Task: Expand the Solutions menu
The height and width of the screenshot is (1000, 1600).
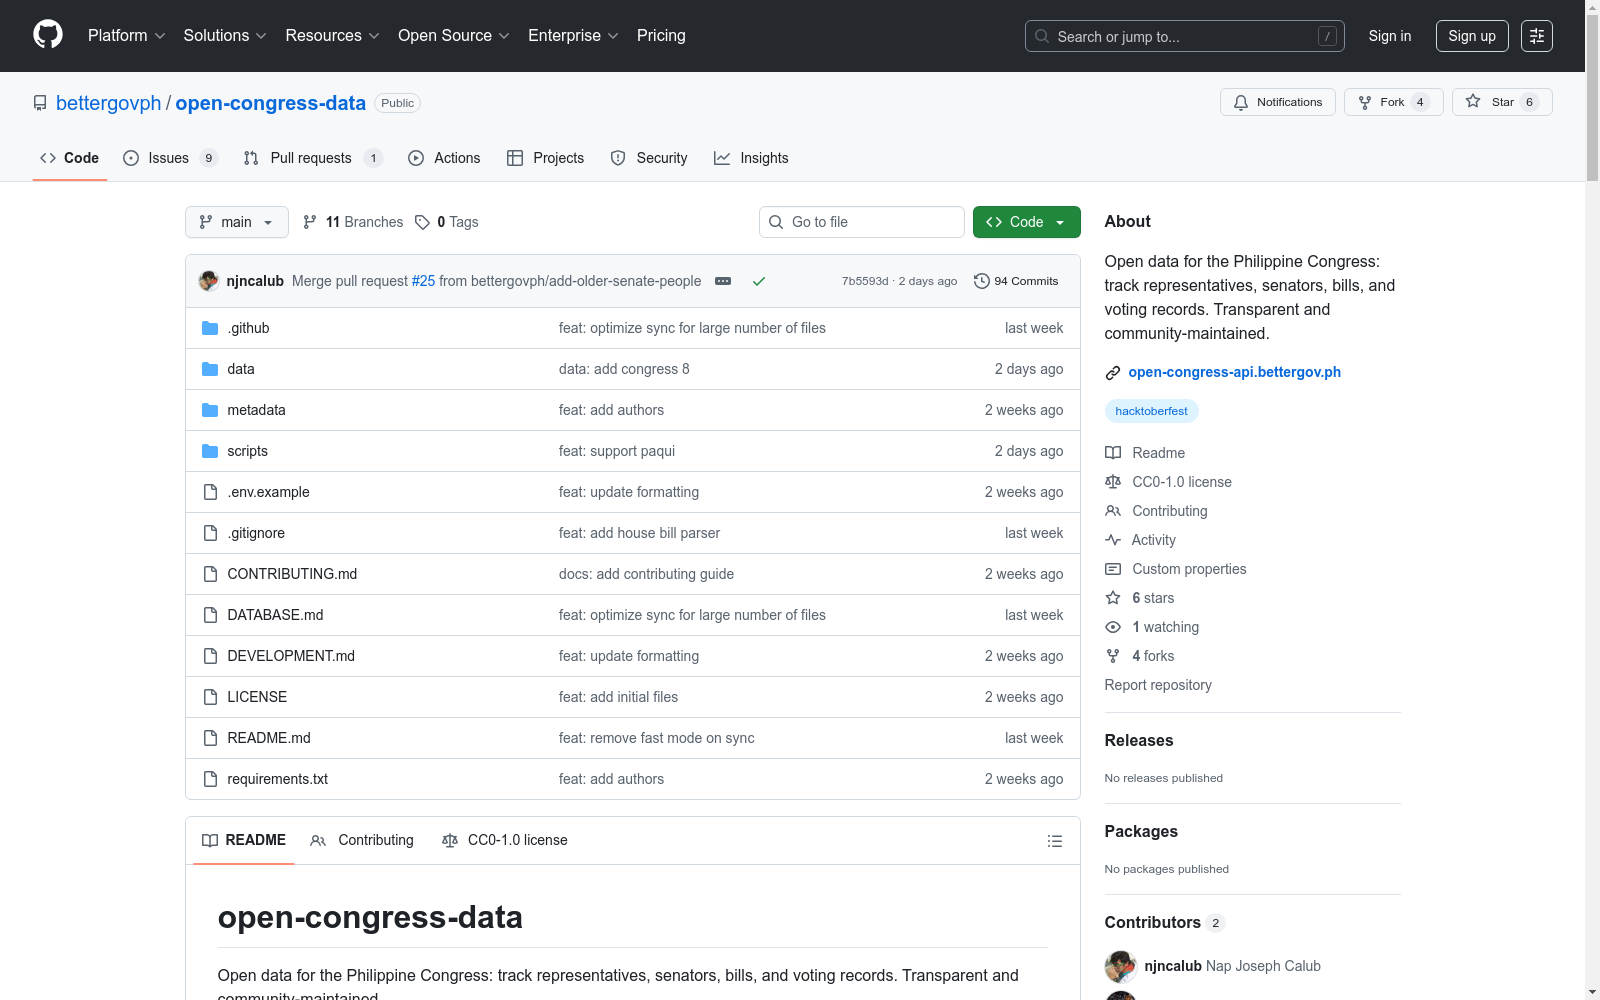Action: [225, 36]
